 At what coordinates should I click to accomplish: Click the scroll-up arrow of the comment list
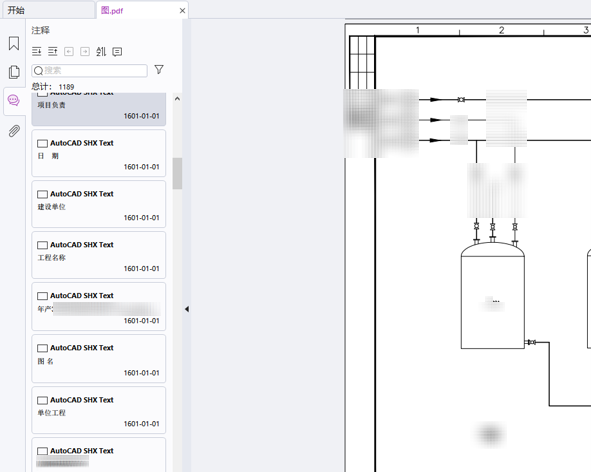pyautogui.click(x=177, y=99)
